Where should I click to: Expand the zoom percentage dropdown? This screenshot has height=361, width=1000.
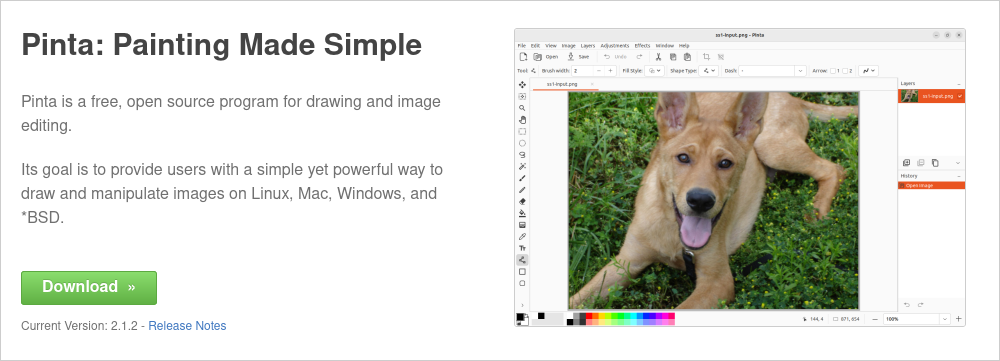[x=945, y=319]
